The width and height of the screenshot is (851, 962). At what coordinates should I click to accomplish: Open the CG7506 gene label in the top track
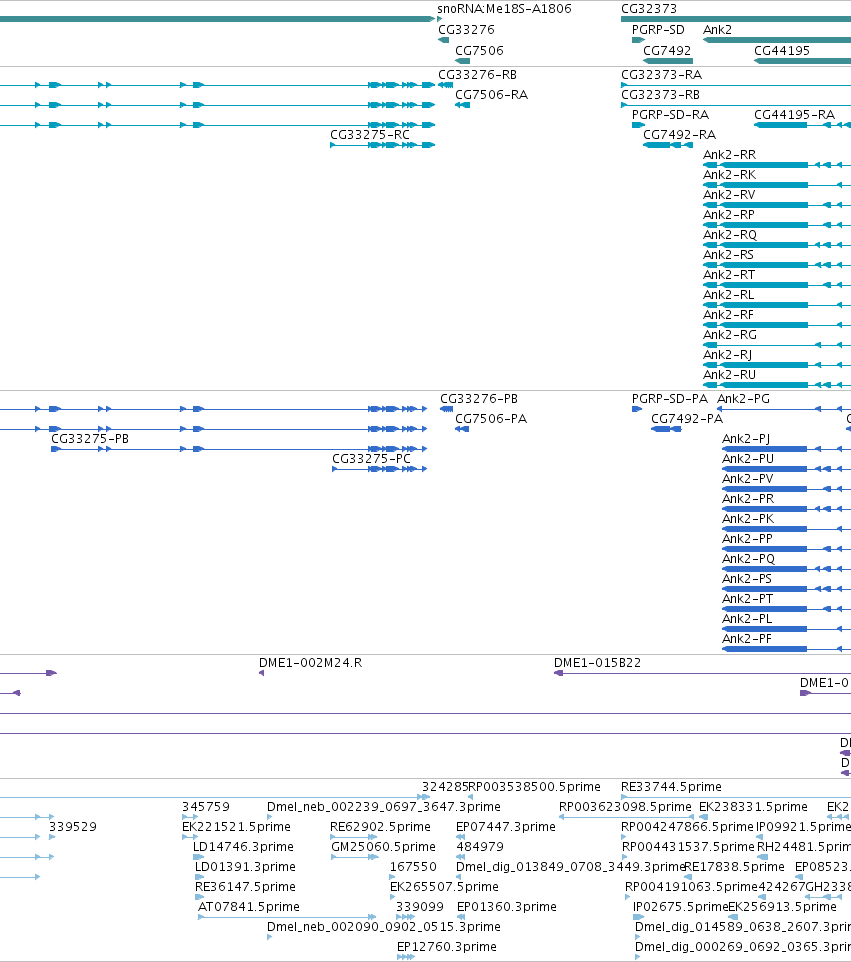pos(479,50)
